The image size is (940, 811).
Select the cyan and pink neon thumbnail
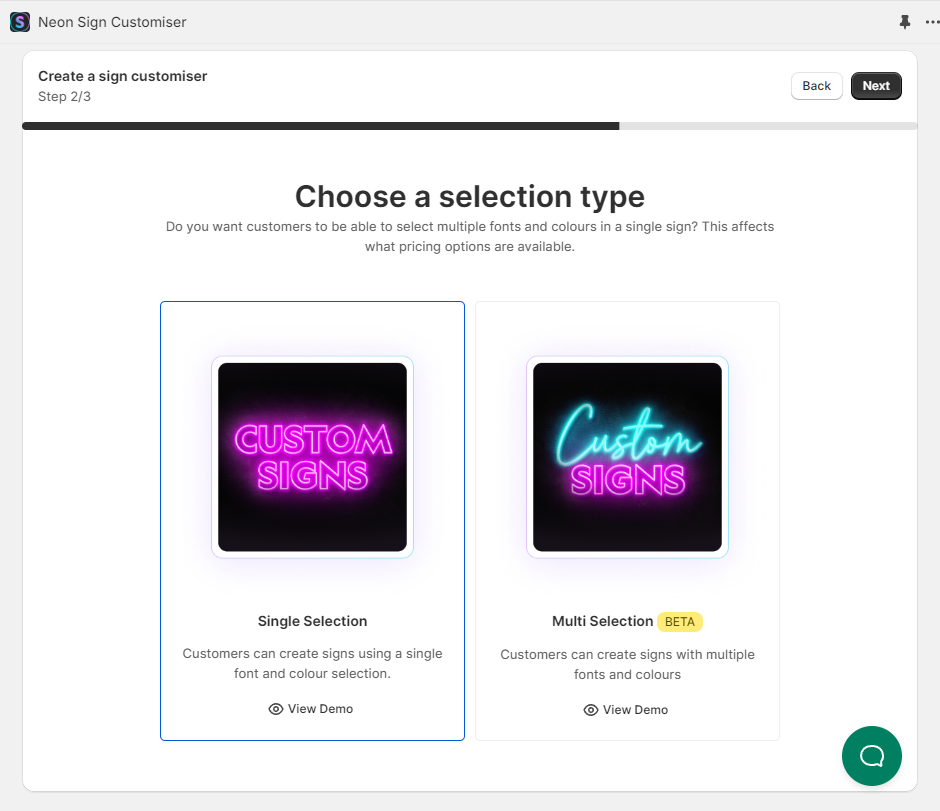tap(627, 457)
